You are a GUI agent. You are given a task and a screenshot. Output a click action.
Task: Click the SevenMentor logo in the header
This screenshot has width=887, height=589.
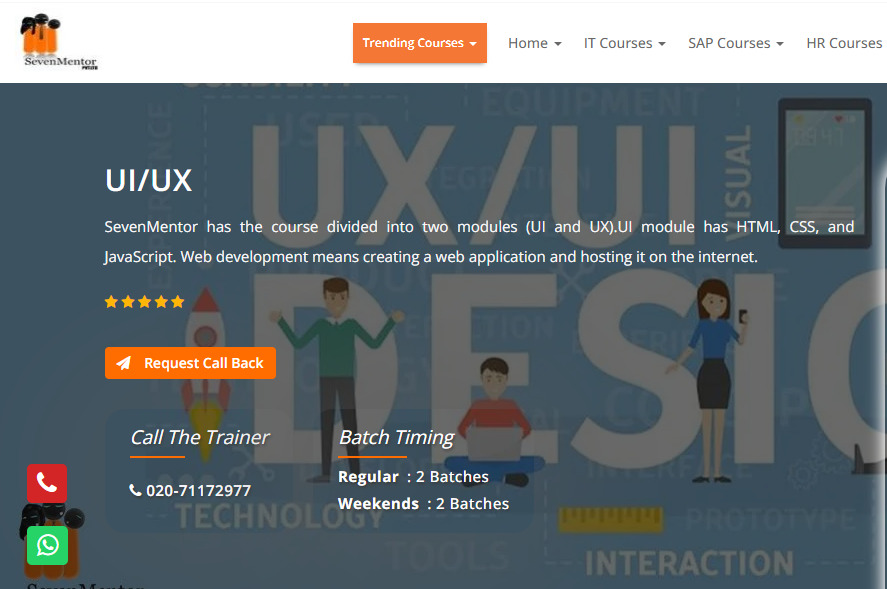[58, 42]
